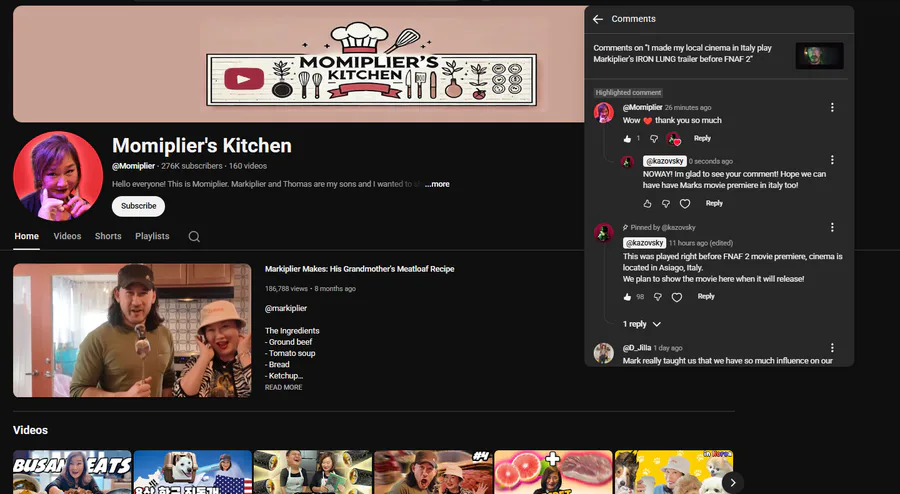Like the @Momiplier 'thank you so much' comment

point(627,139)
